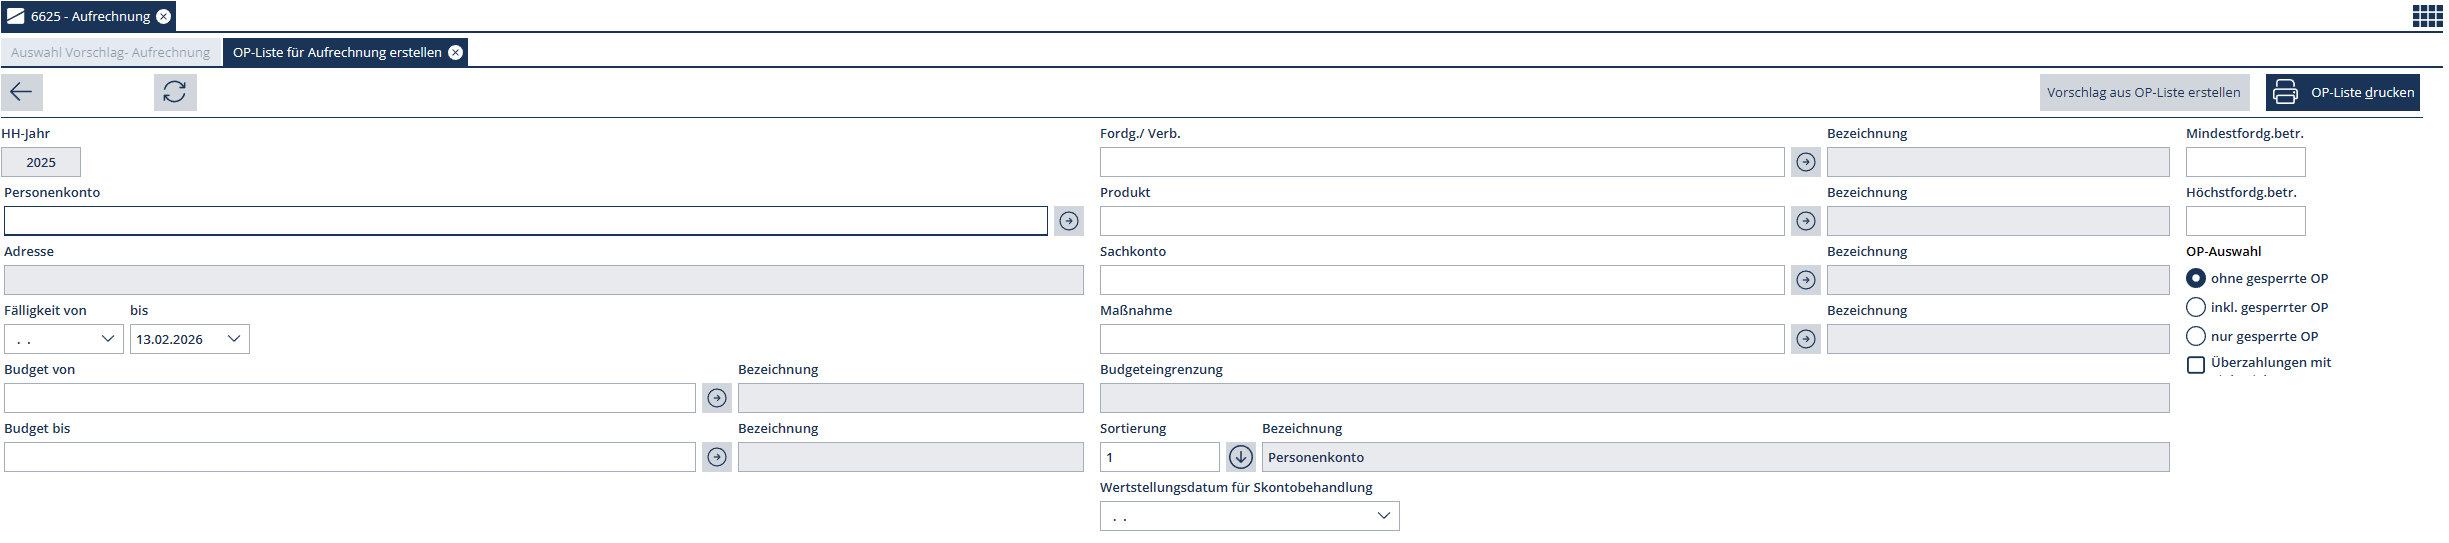Viewport: 2449px width, 543px height.
Task: Click the back arrow icon
Action: click(x=22, y=92)
